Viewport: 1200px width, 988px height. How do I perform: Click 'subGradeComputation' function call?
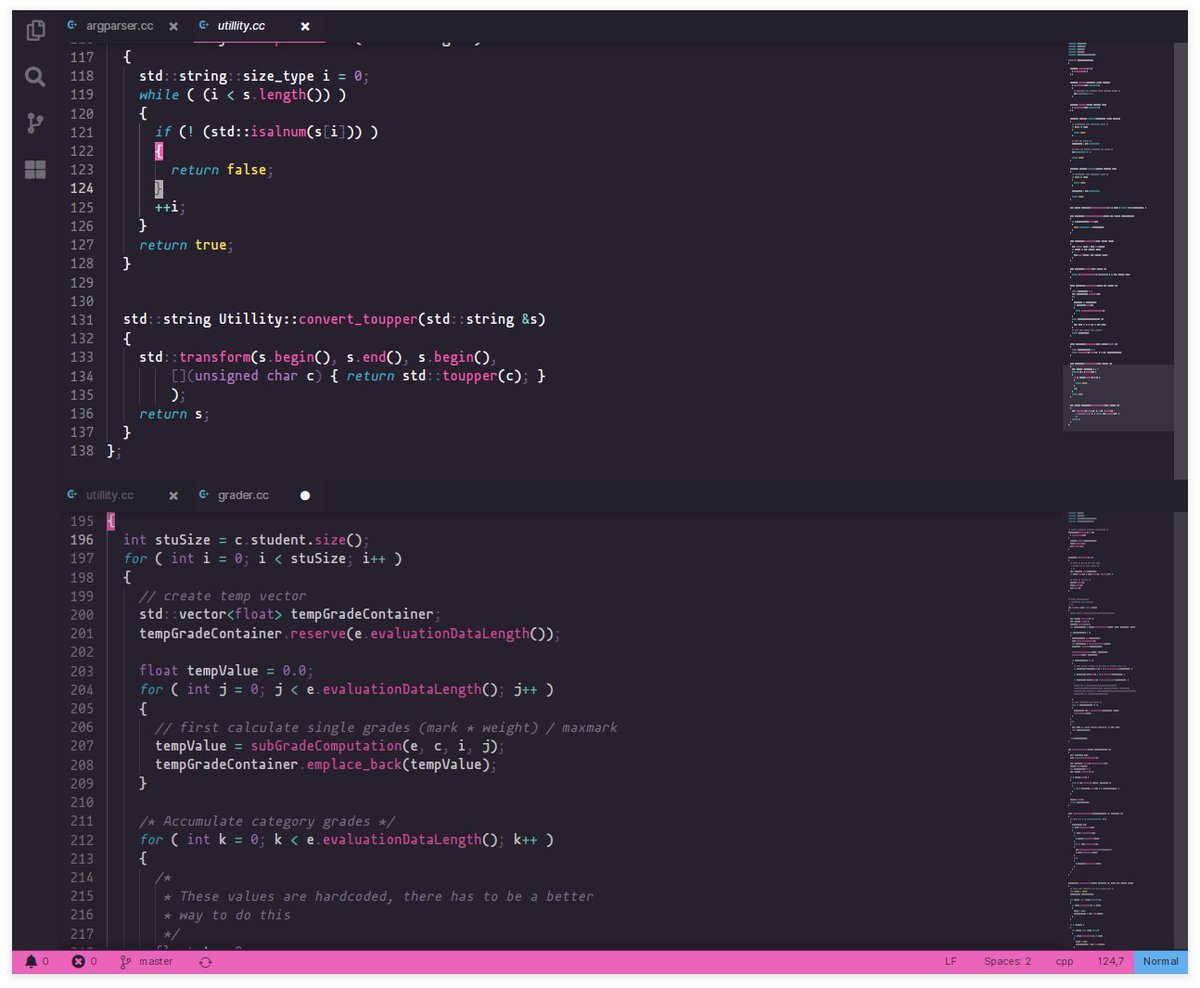click(326, 746)
